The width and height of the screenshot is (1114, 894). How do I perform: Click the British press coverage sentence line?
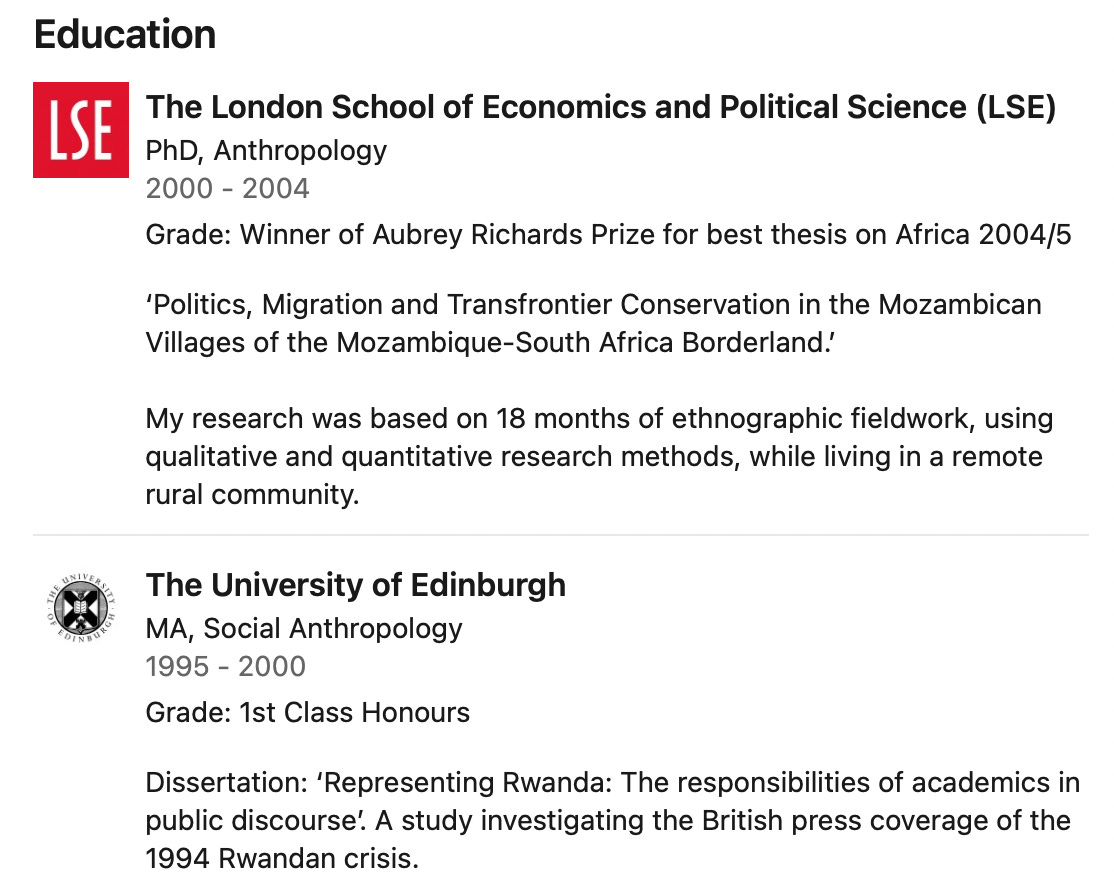(x=608, y=821)
